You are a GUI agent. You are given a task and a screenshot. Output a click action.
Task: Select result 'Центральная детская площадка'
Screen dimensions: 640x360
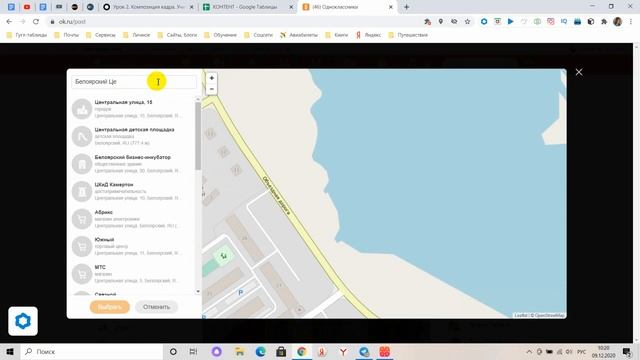[132, 136]
